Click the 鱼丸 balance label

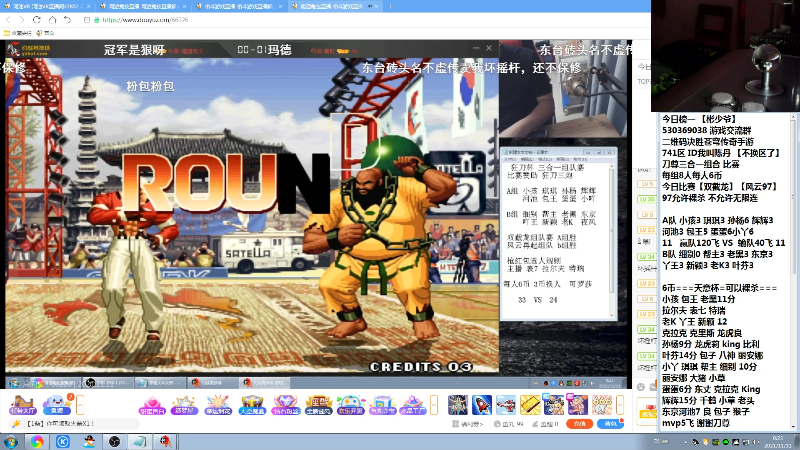coord(509,424)
